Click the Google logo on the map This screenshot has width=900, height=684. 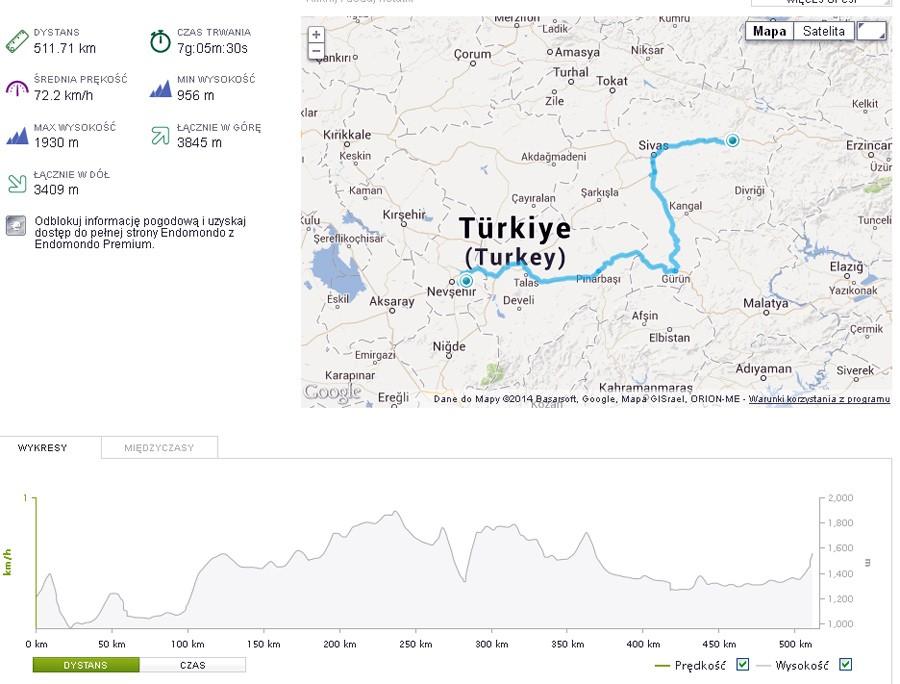click(x=332, y=392)
